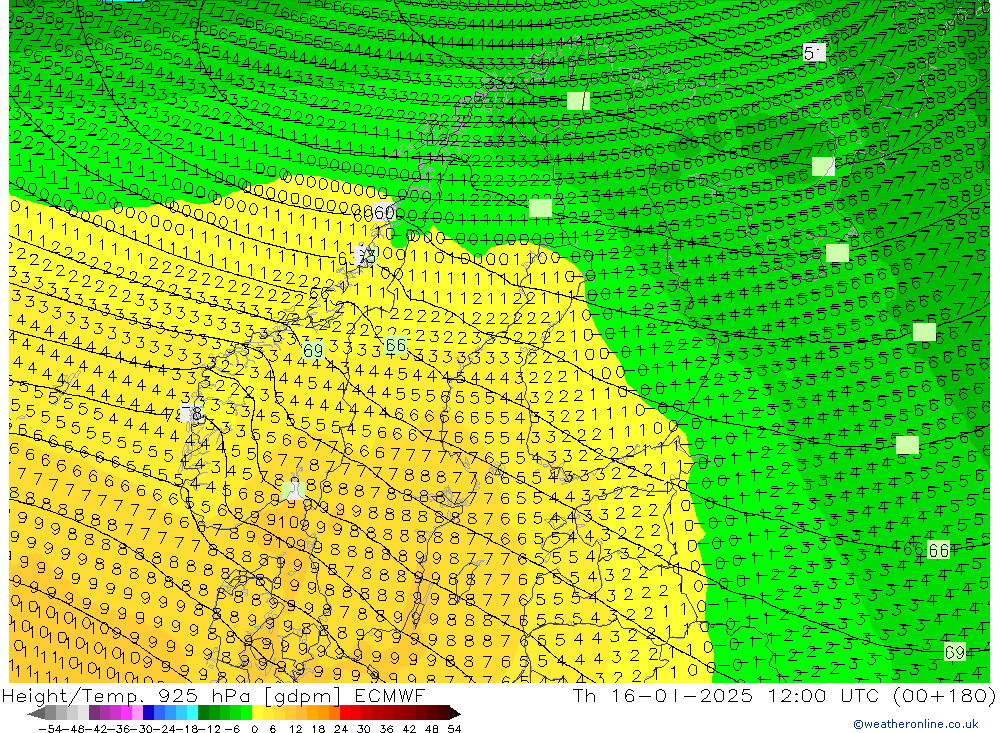Click the '(00+180)' forecast hour text
Image resolution: width=1000 pixels, height=733 pixels.
pos(945,696)
